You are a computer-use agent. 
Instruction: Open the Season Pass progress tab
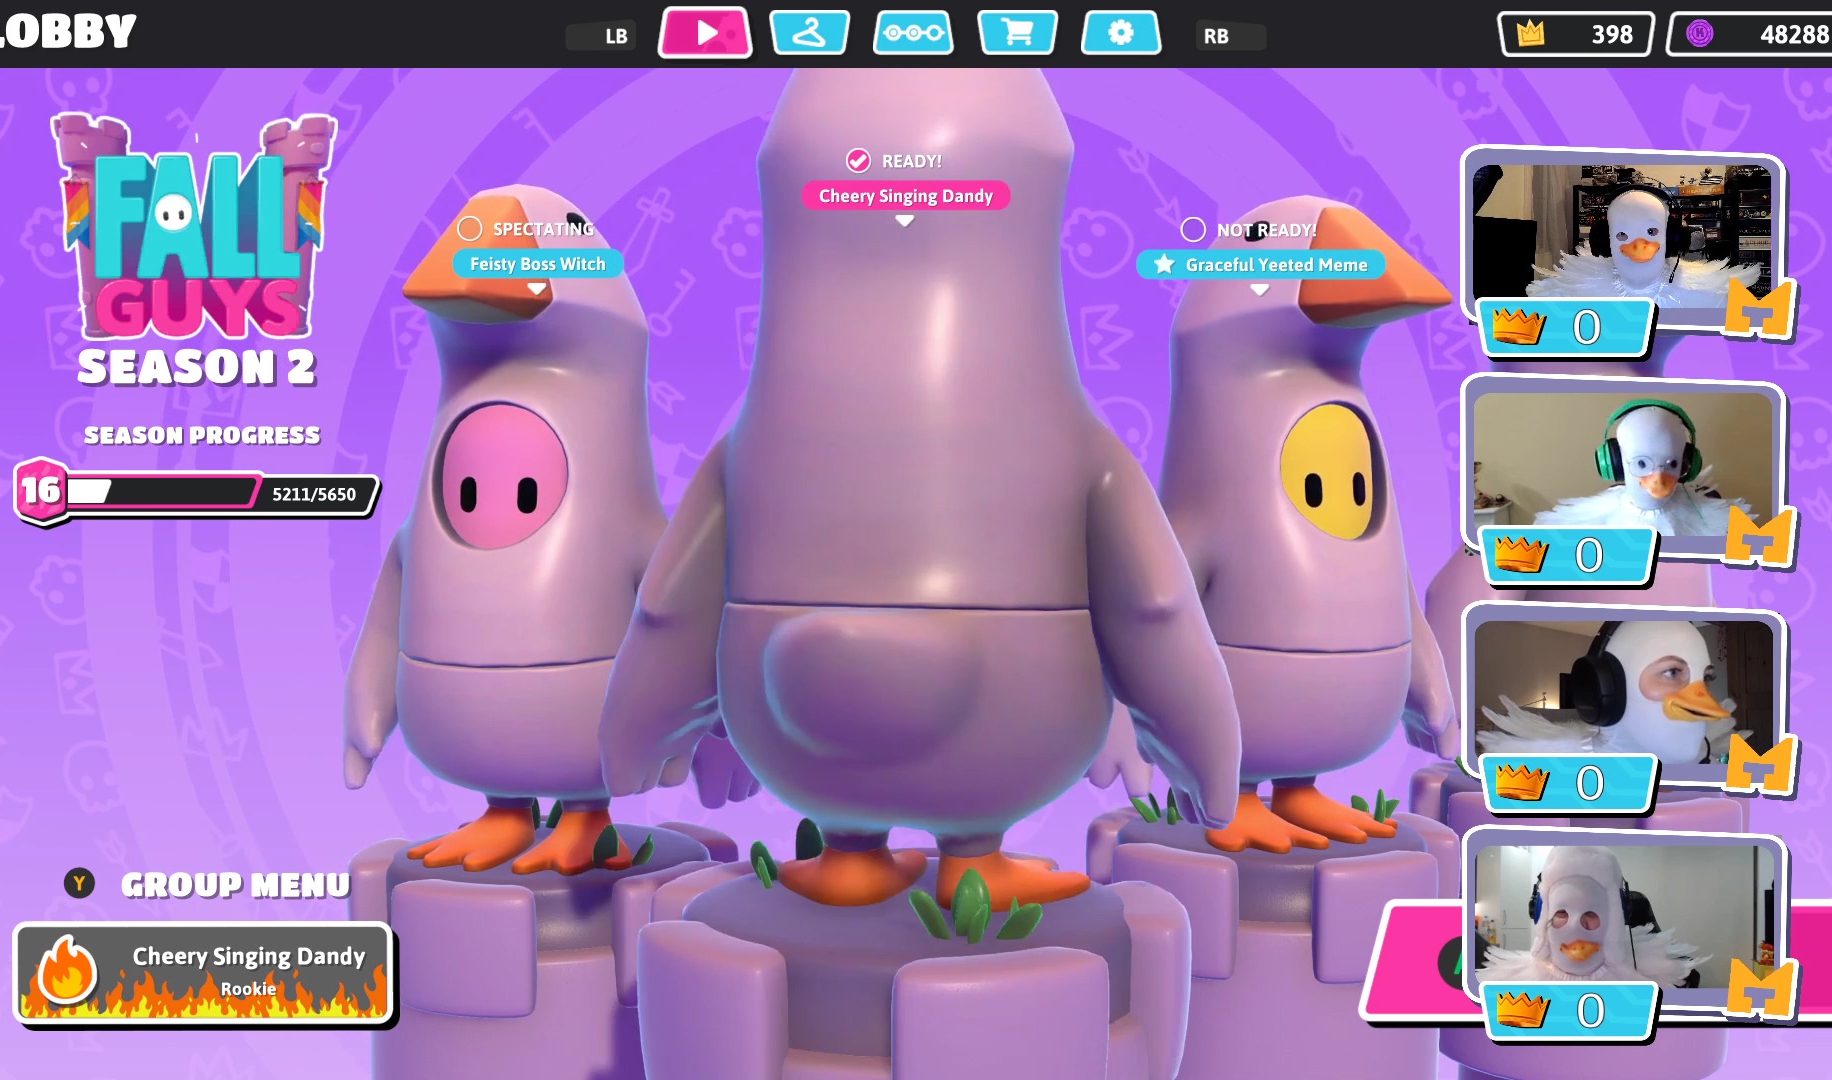tap(913, 33)
